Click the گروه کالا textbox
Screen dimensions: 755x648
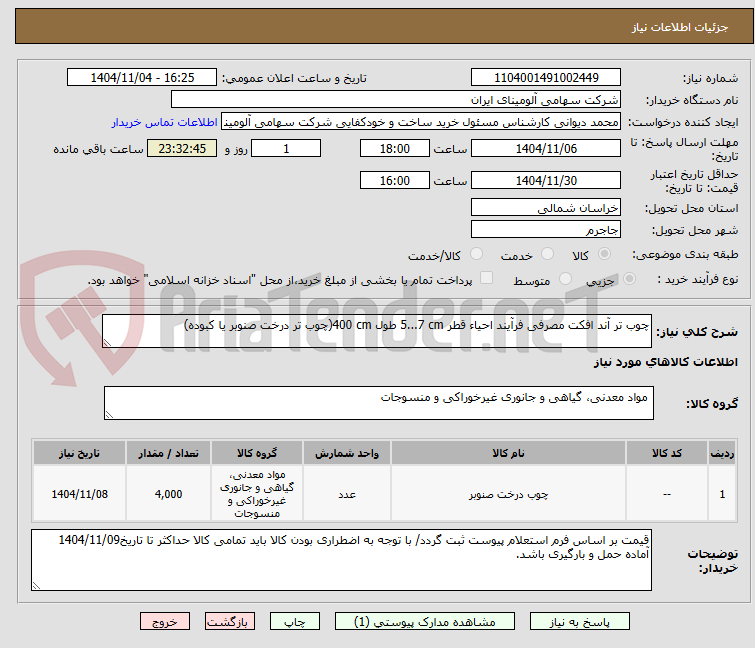379,403
